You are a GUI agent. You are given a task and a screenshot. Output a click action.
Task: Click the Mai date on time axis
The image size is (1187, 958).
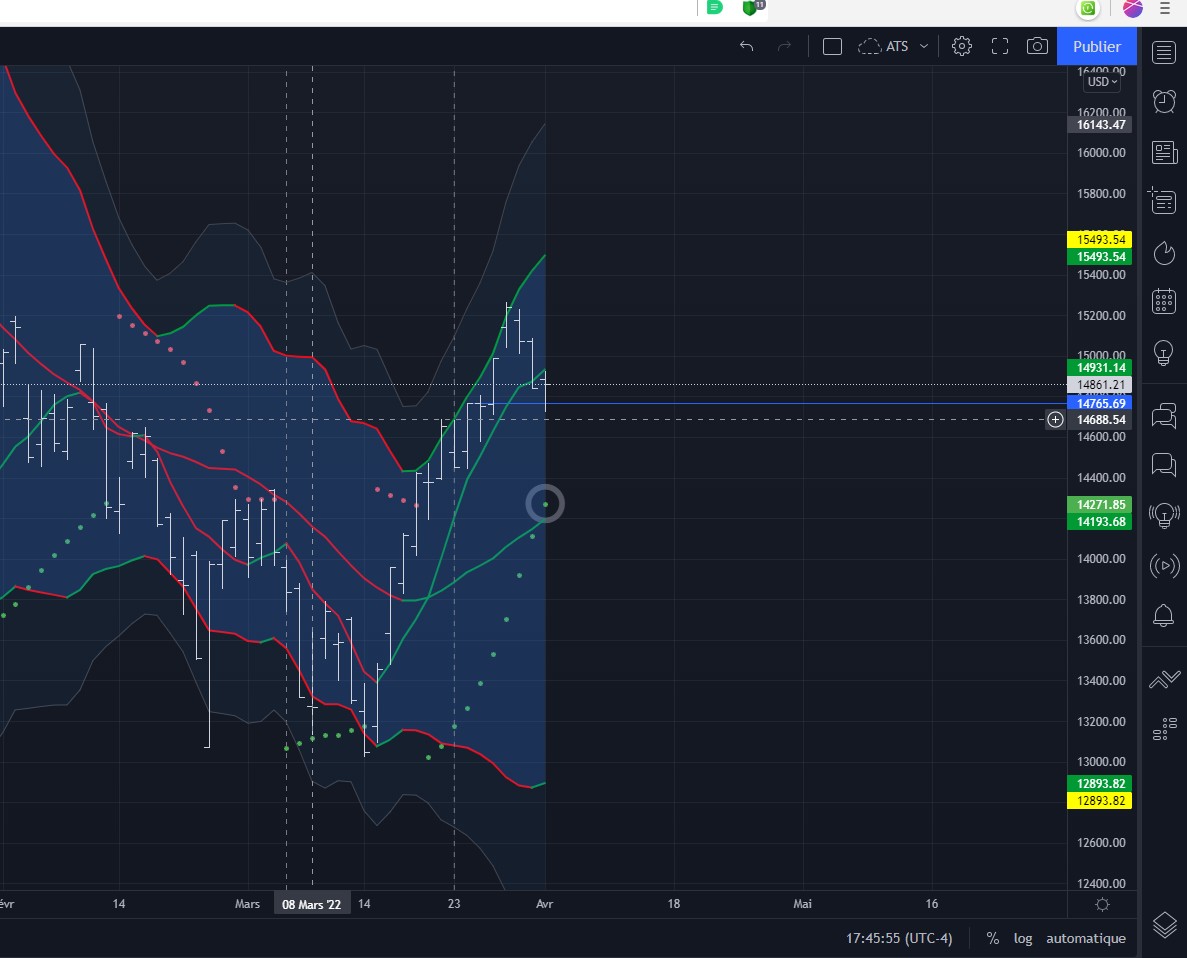coord(802,904)
